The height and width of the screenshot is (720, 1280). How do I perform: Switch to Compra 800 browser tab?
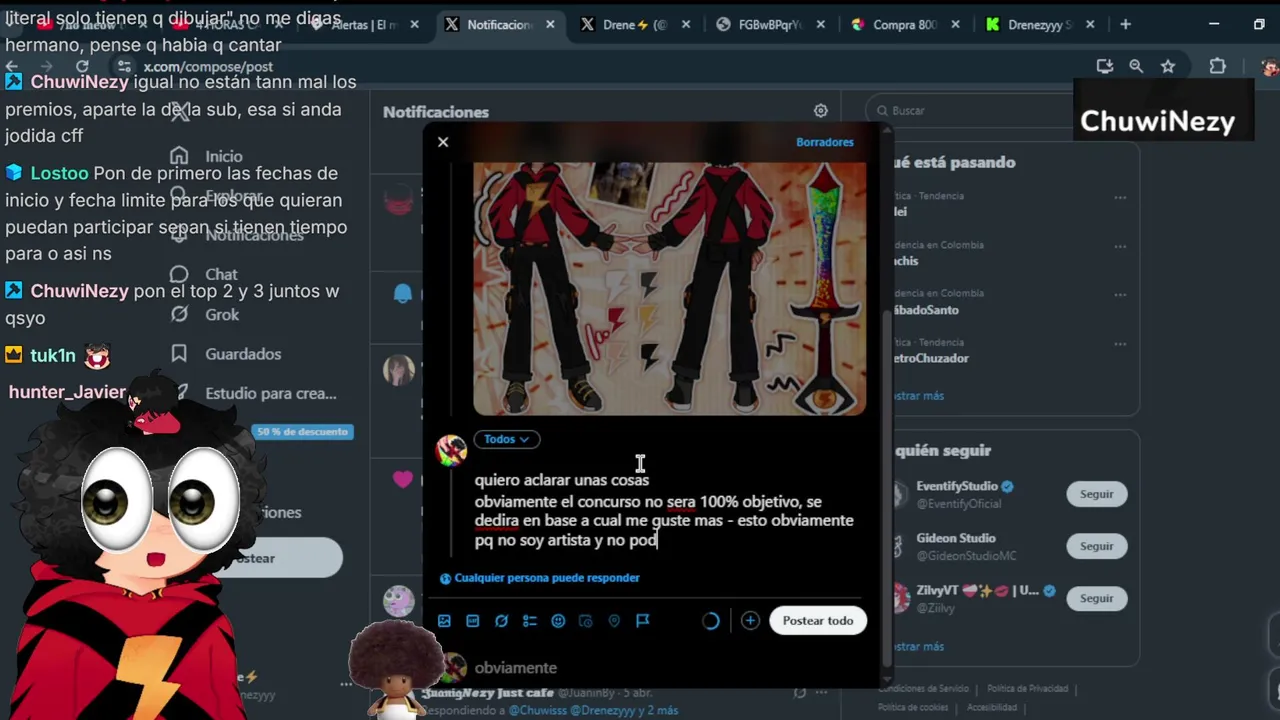coord(906,25)
